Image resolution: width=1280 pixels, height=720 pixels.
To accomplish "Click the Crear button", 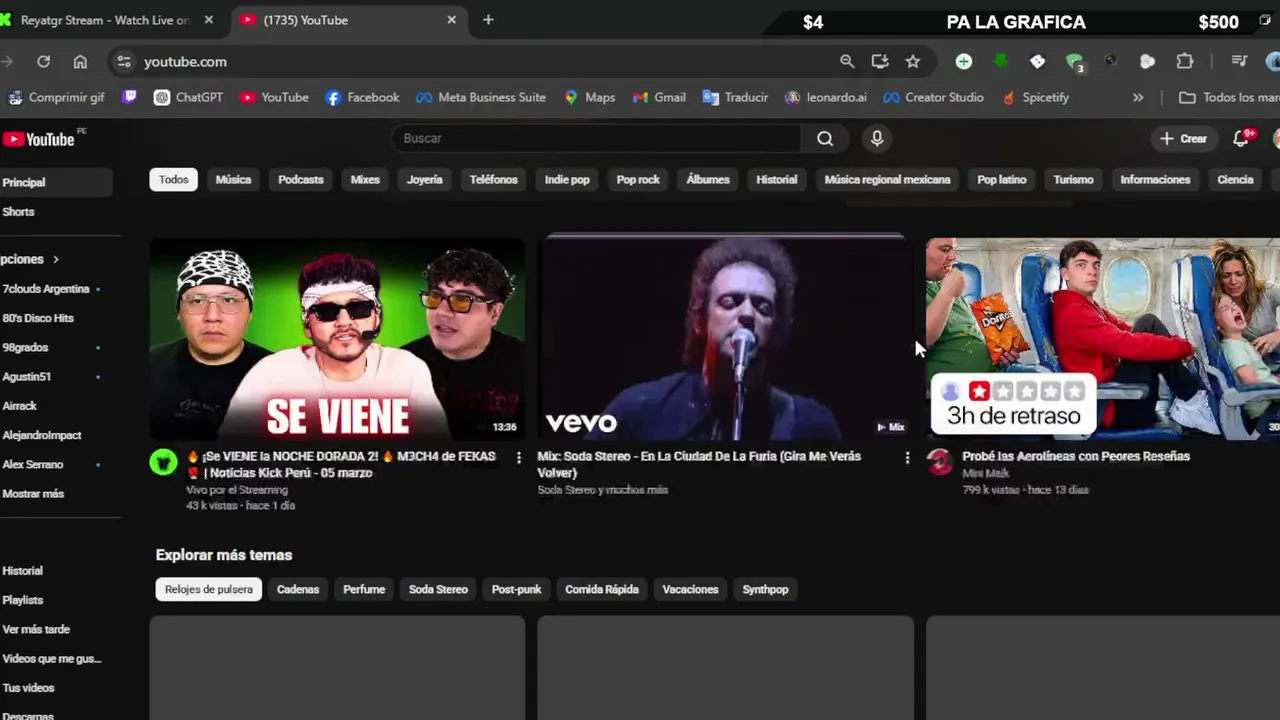I will (x=1184, y=139).
